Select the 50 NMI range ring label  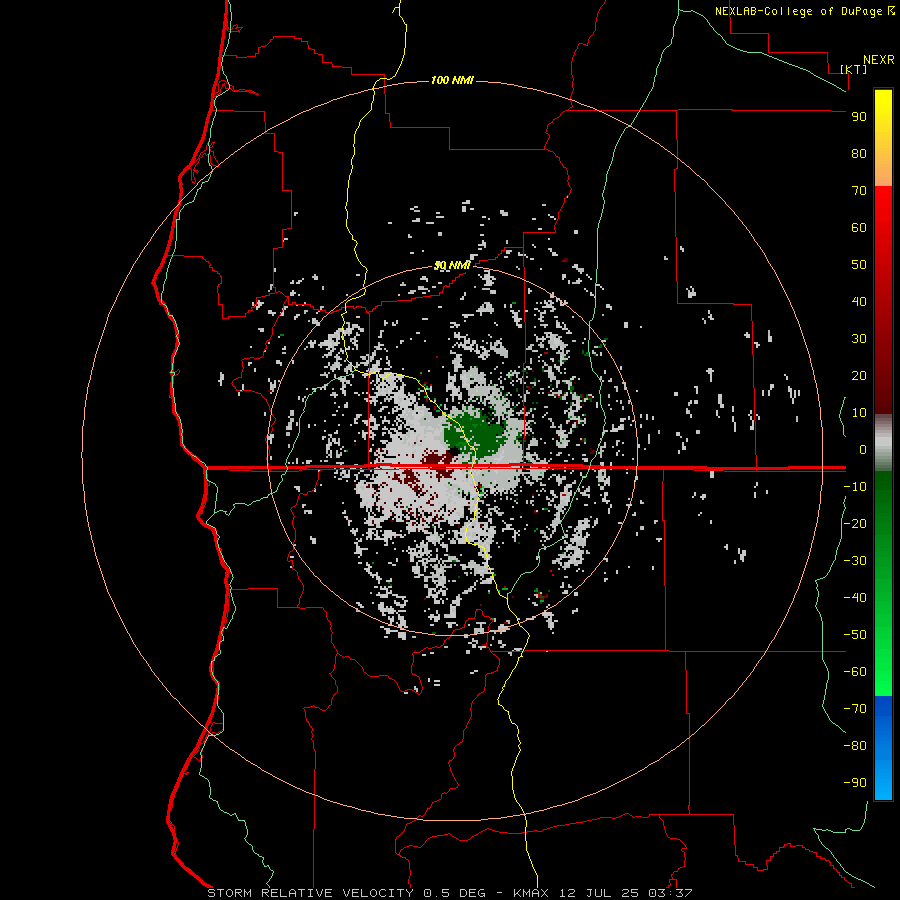click(452, 265)
